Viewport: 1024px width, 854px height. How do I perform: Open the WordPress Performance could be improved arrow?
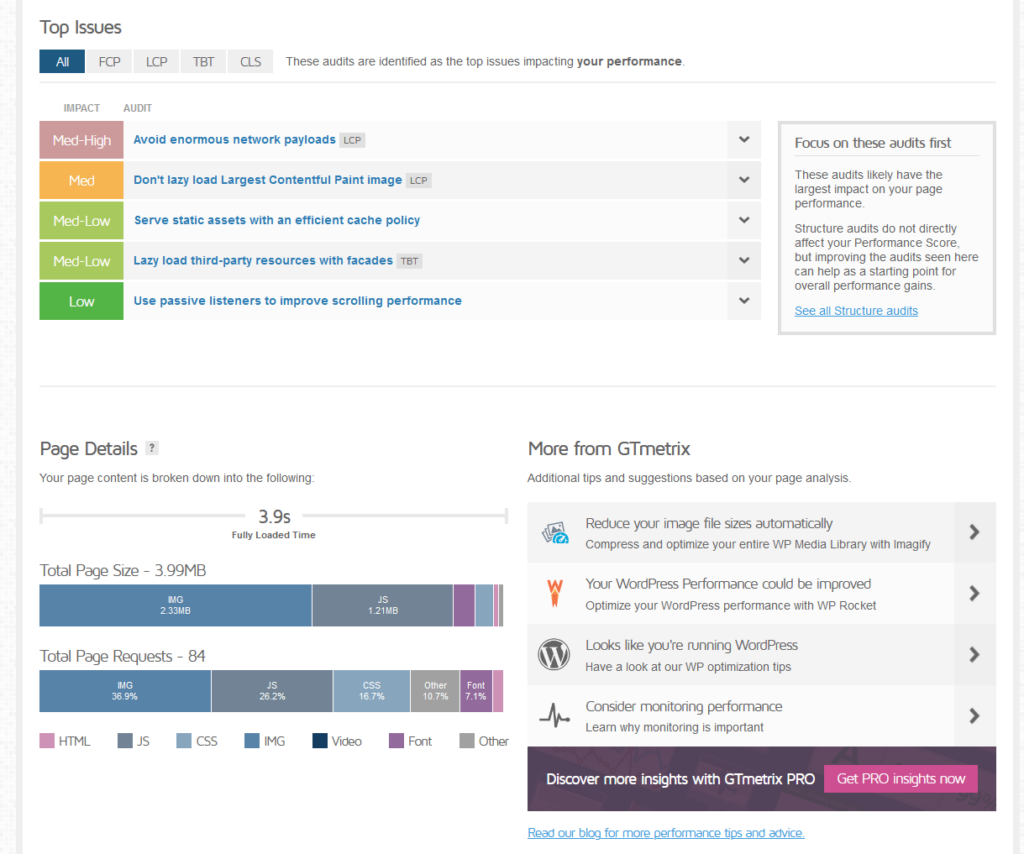[x=974, y=593]
